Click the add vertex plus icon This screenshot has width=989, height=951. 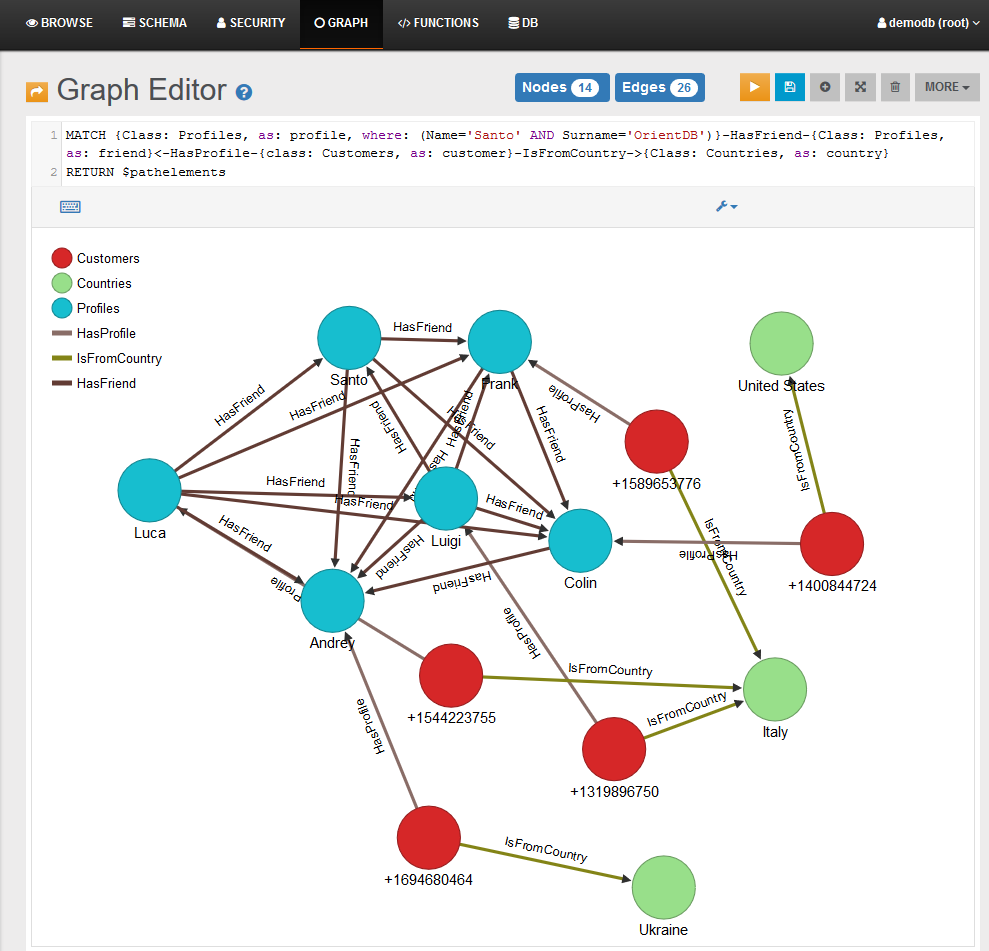tap(825, 87)
